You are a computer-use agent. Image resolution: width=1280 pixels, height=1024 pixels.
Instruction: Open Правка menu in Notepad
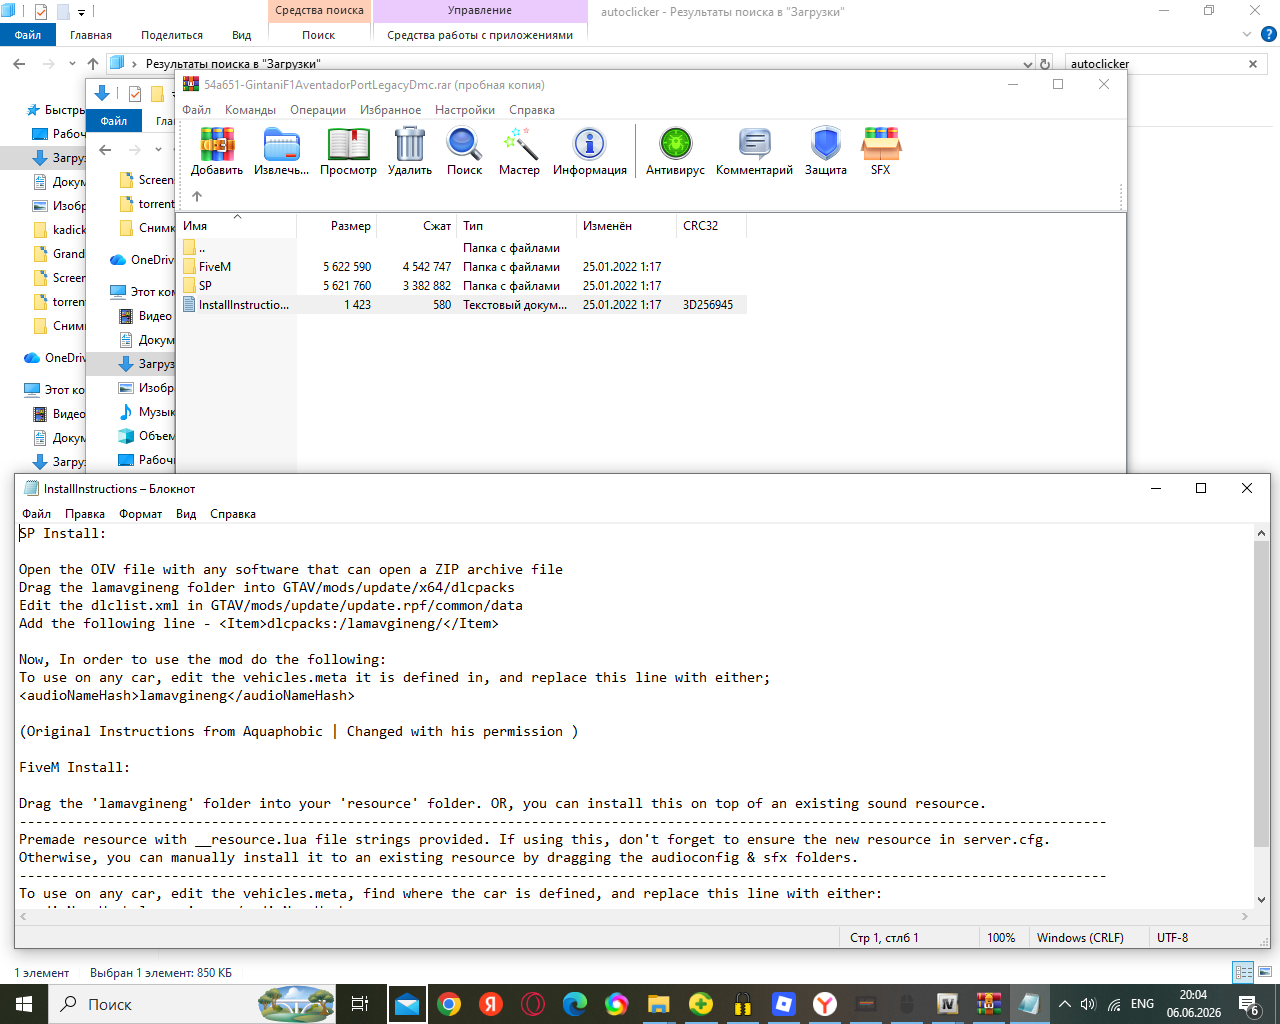click(x=85, y=514)
